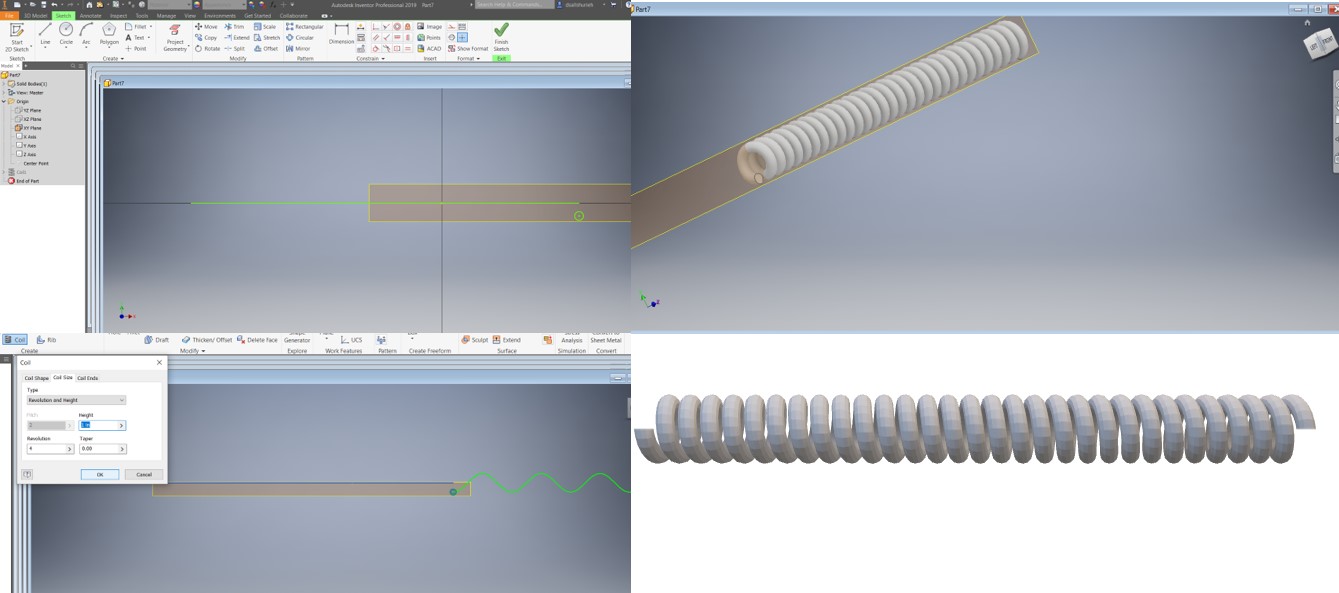Click OK in Coil dialog
This screenshot has height=593, width=1339.
tap(100, 474)
